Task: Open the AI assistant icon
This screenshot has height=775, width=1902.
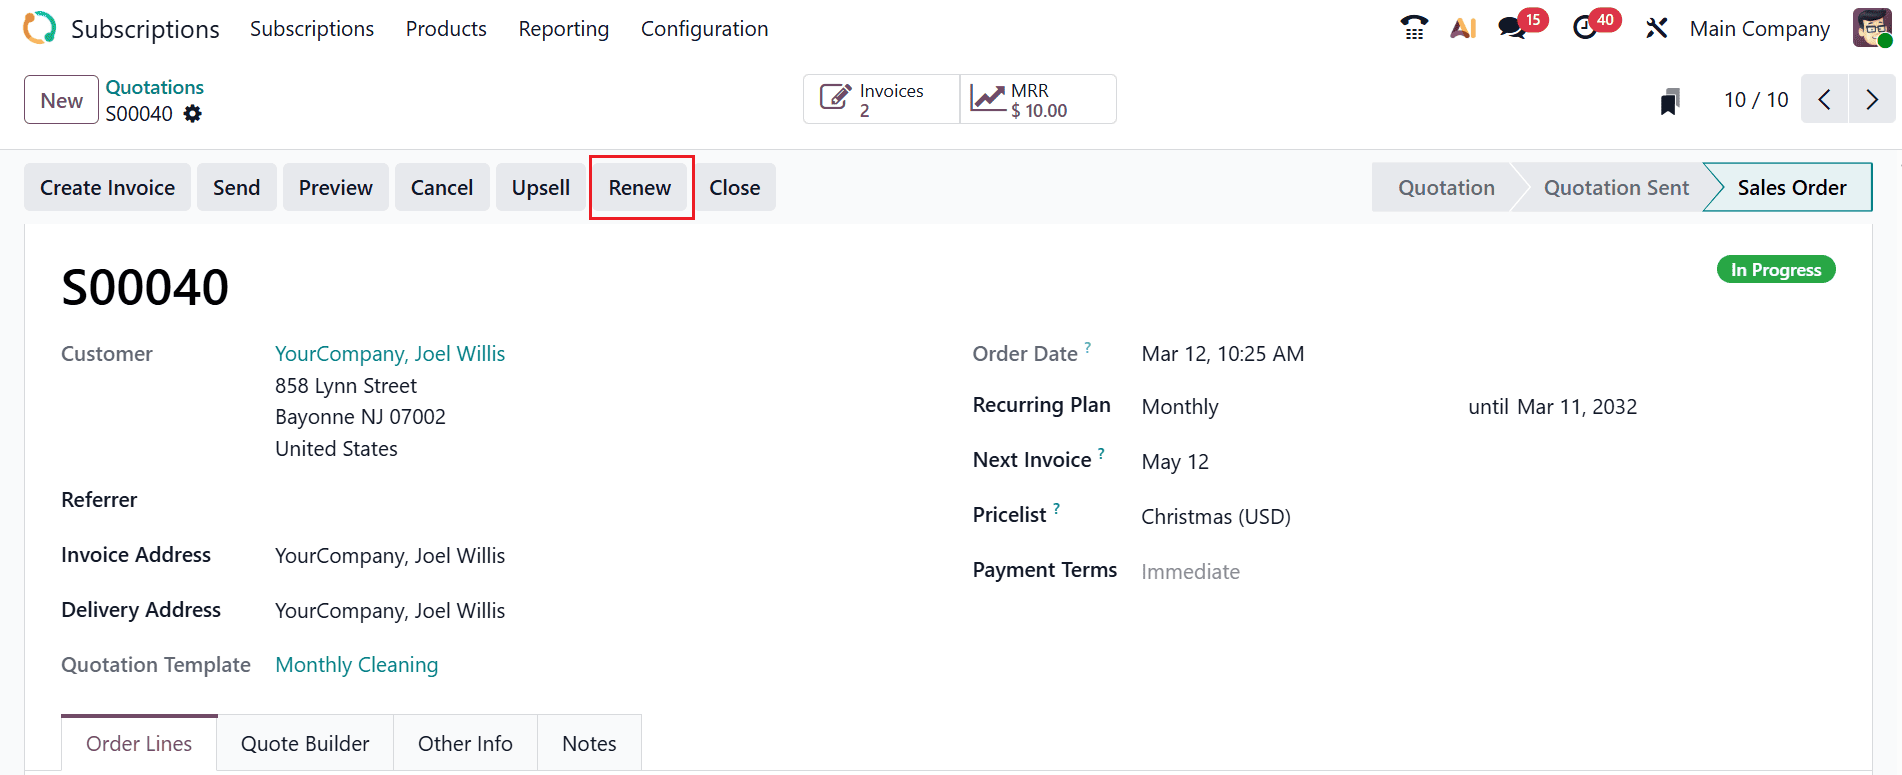Action: pos(1463,28)
